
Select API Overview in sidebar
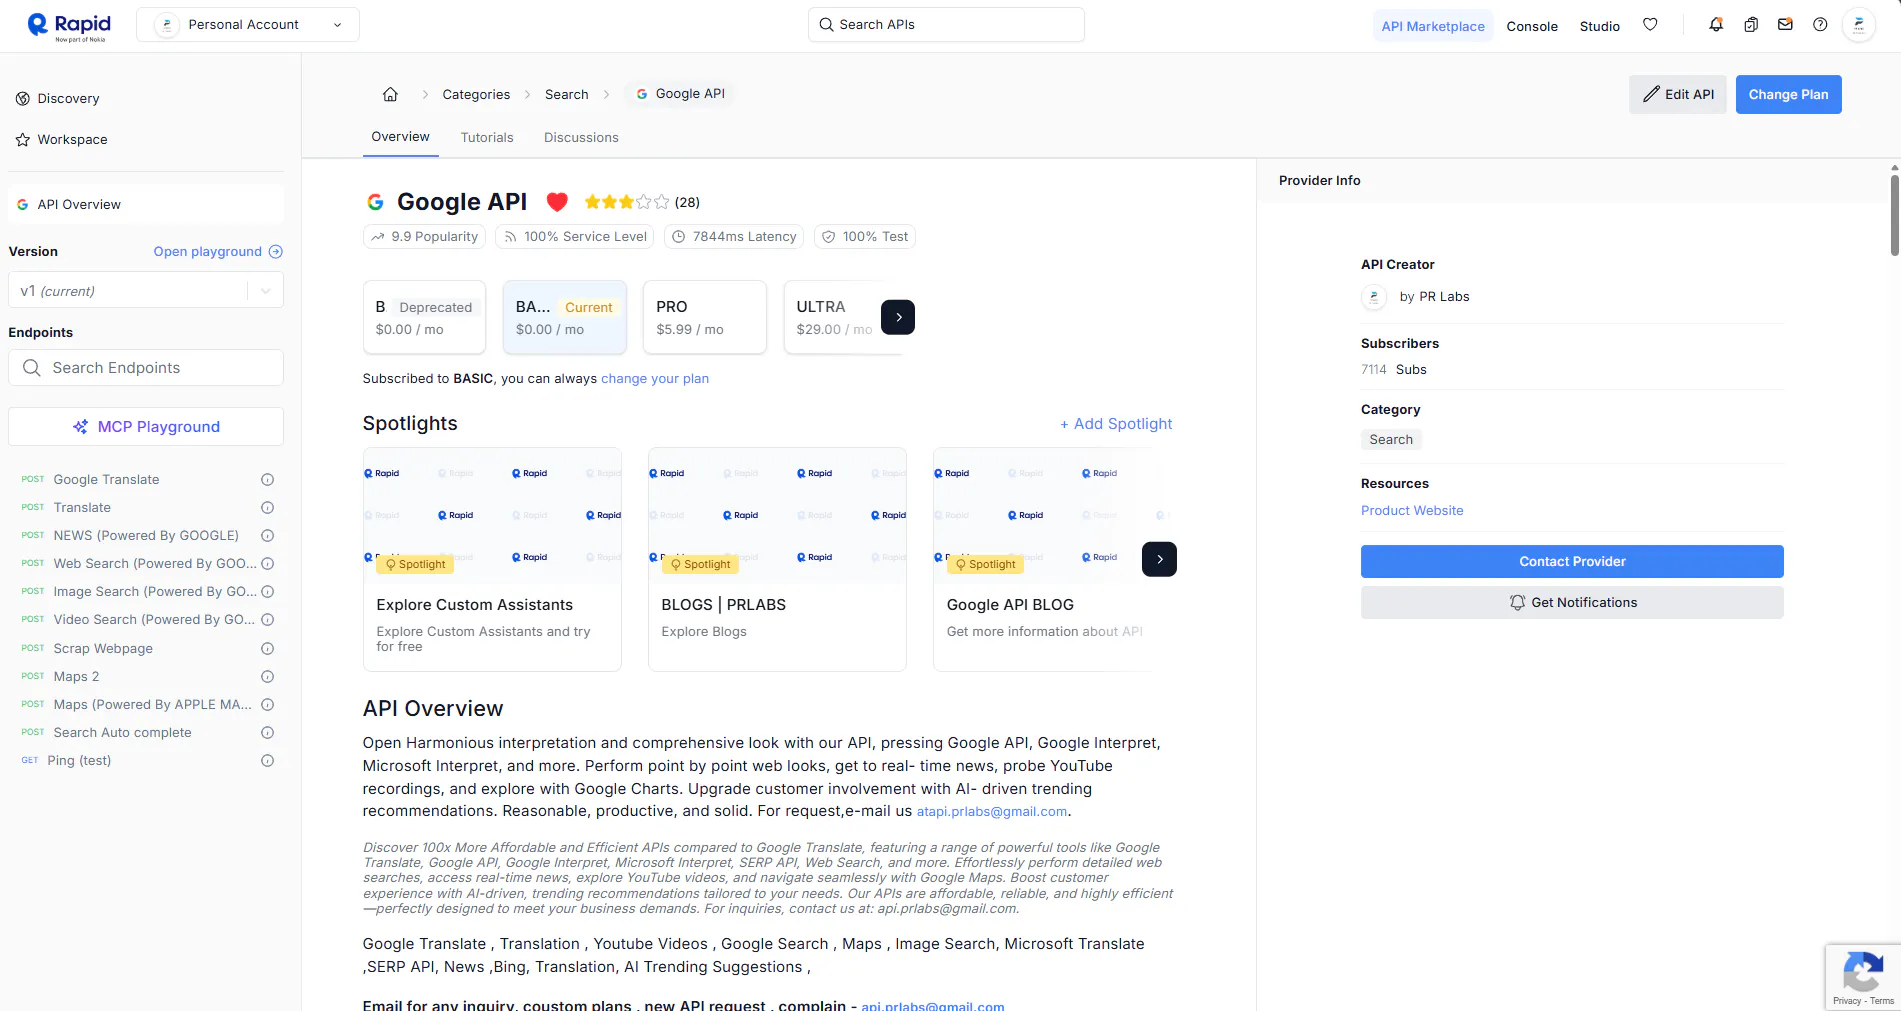(x=146, y=204)
